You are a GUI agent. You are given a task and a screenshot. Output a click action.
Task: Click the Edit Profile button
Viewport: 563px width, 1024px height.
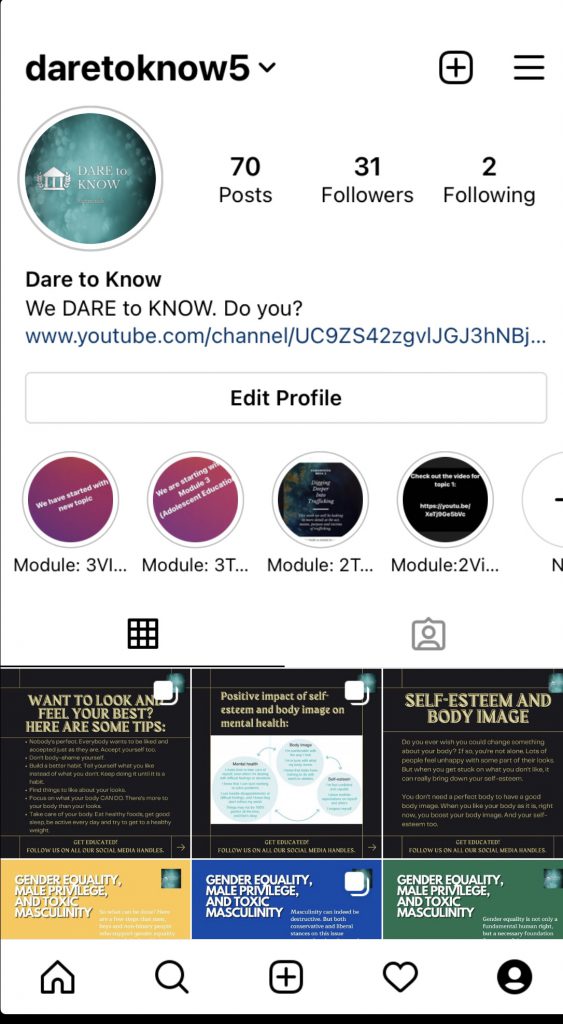pyautogui.click(x=286, y=398)
